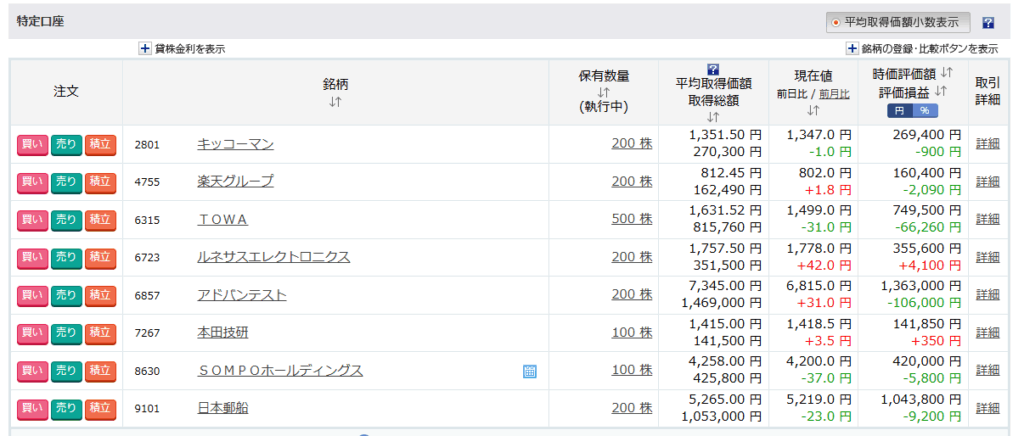Sort by 銘柄 column arrows
The width and height of the screenshot is (1024, 436).
[336, 101]
